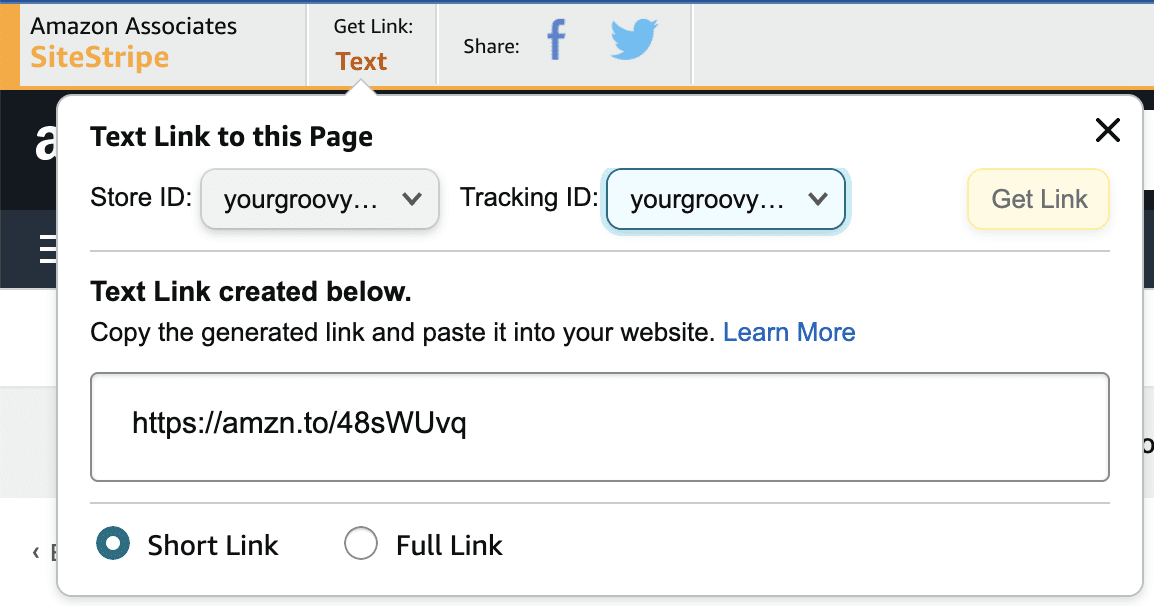
Task: Expand the Tracking ID chevron arrow
Action: (x=817, y=199)
